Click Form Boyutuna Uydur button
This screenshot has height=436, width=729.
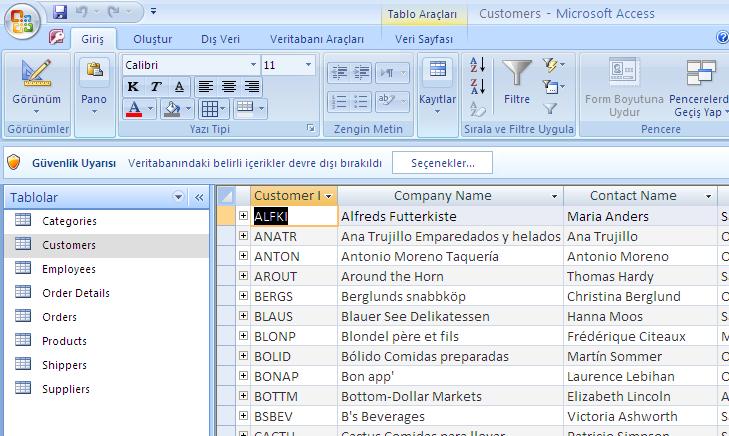pos(624,87)
